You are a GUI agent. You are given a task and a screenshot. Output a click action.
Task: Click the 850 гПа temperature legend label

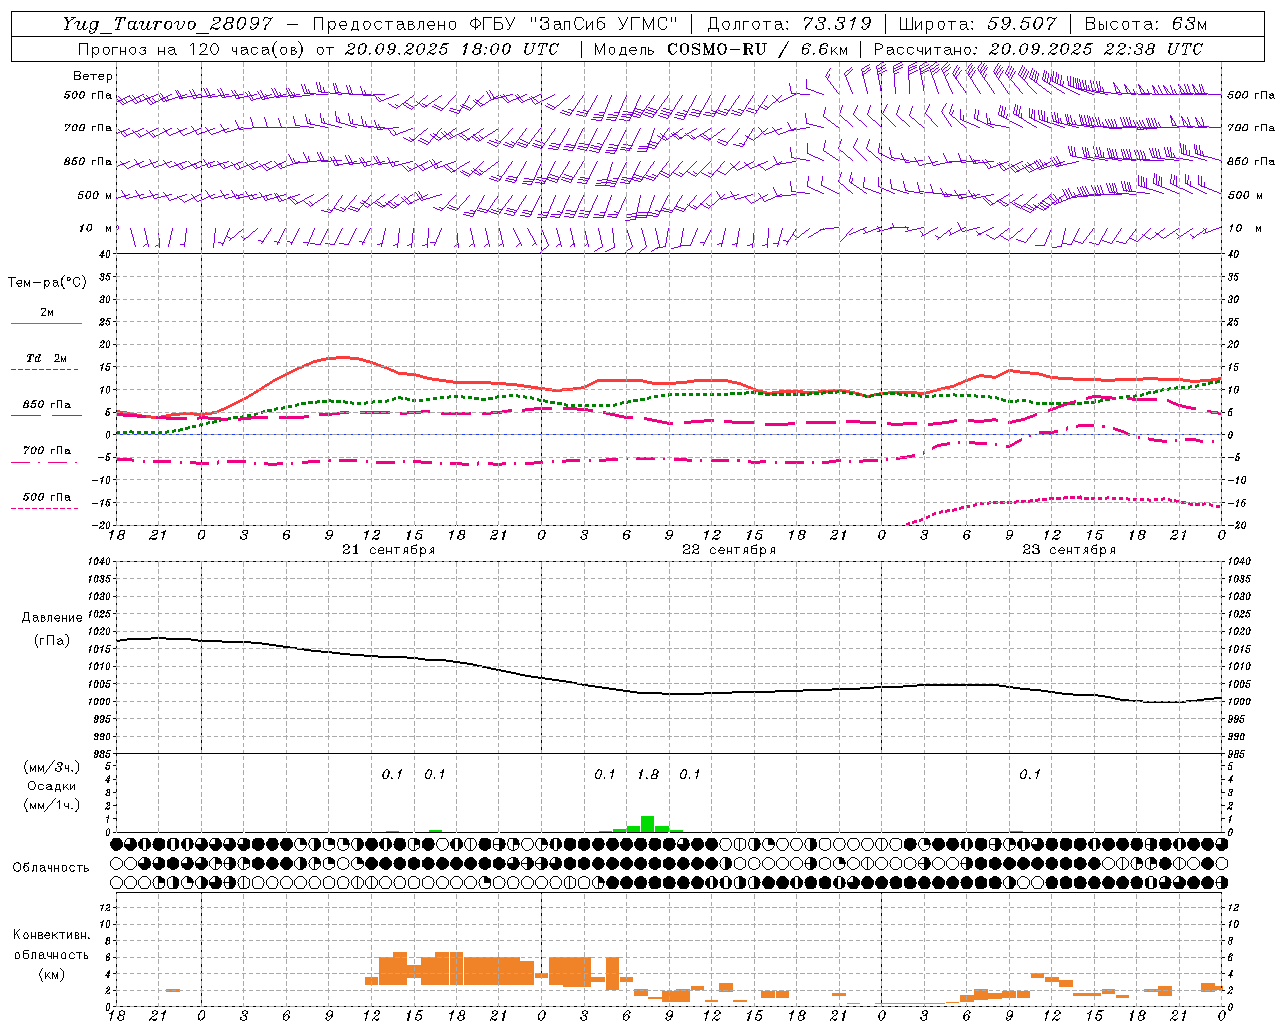[47, 405]
